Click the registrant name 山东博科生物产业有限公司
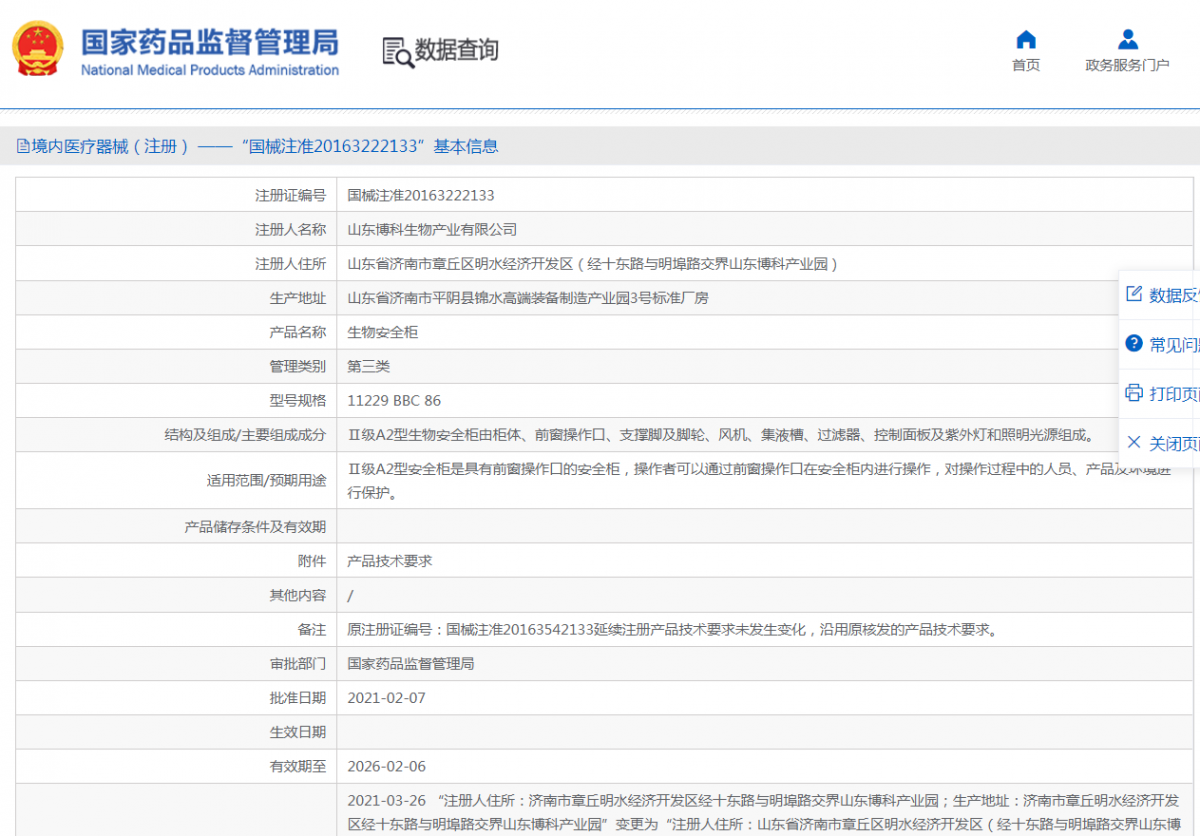Image resolution: width=1200 pixels, height=836 pixels. point(432,229)
